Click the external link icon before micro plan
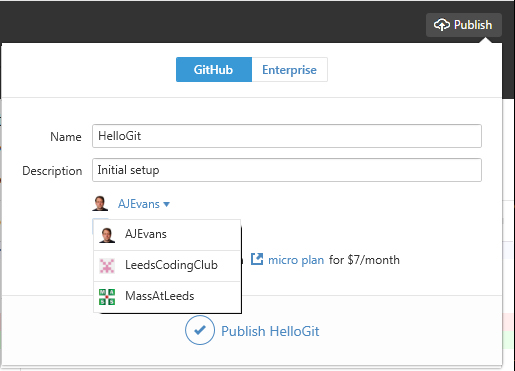 [x=257, y=259]
